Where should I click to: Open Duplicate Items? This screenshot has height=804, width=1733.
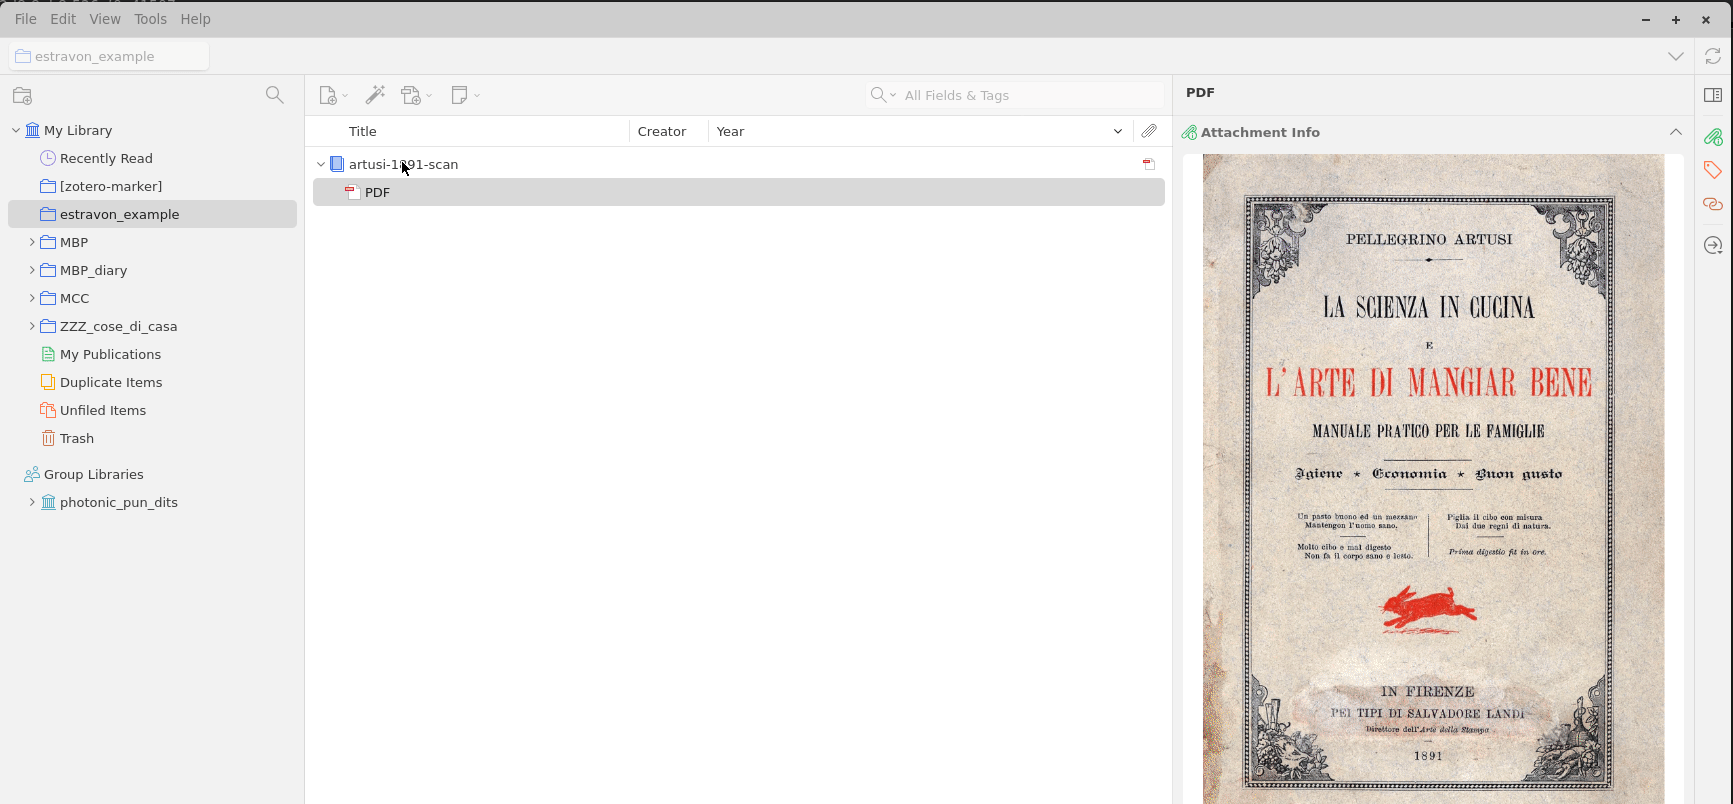[x=110, y=382]
